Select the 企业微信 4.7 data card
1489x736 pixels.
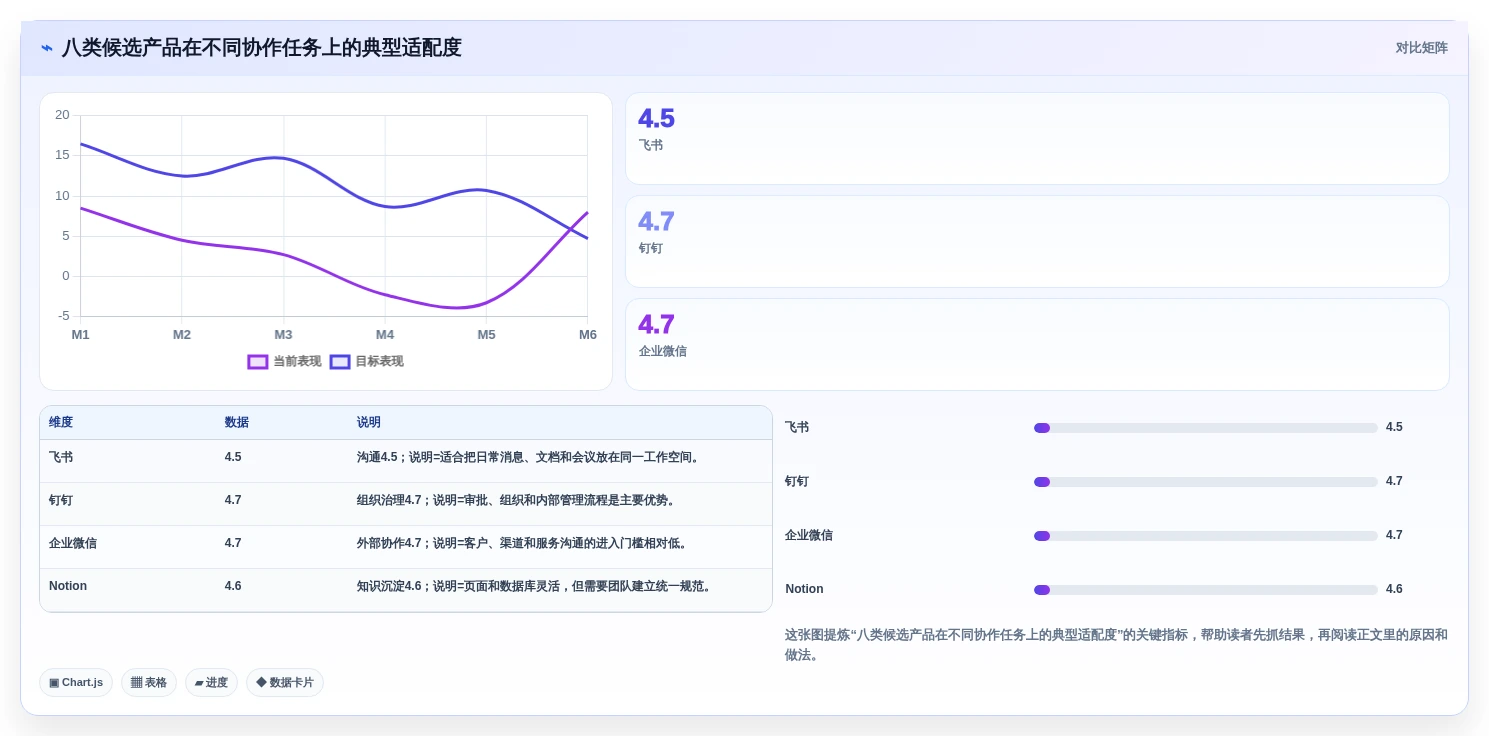click(1037, 345)
